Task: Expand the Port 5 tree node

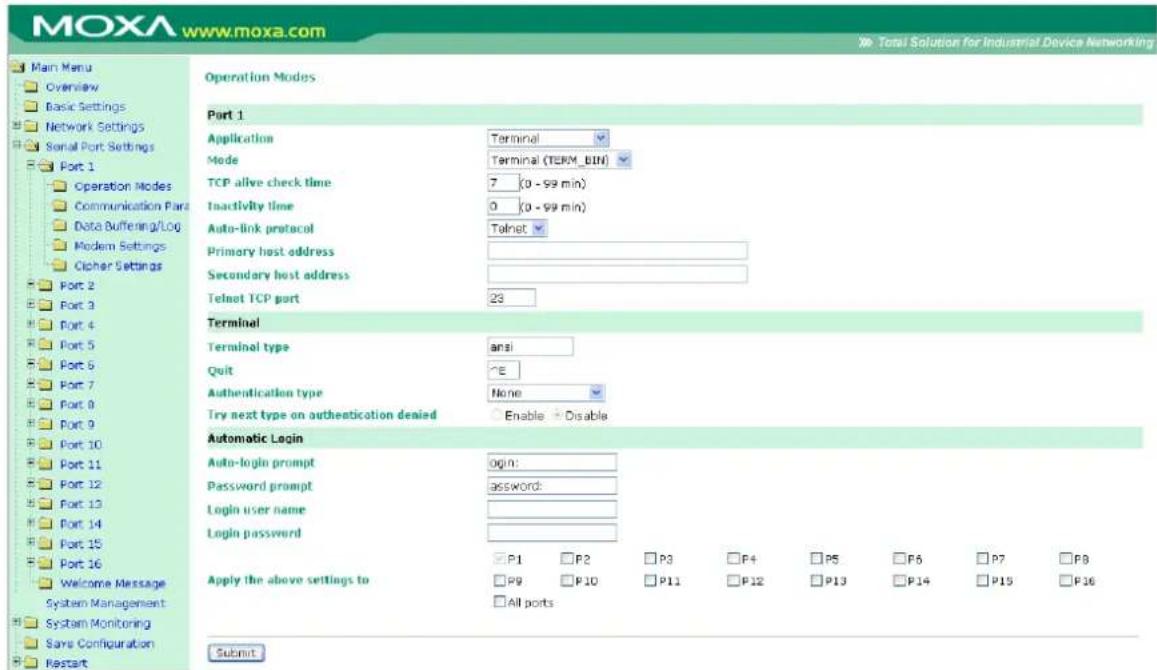Action: [31, 344]
